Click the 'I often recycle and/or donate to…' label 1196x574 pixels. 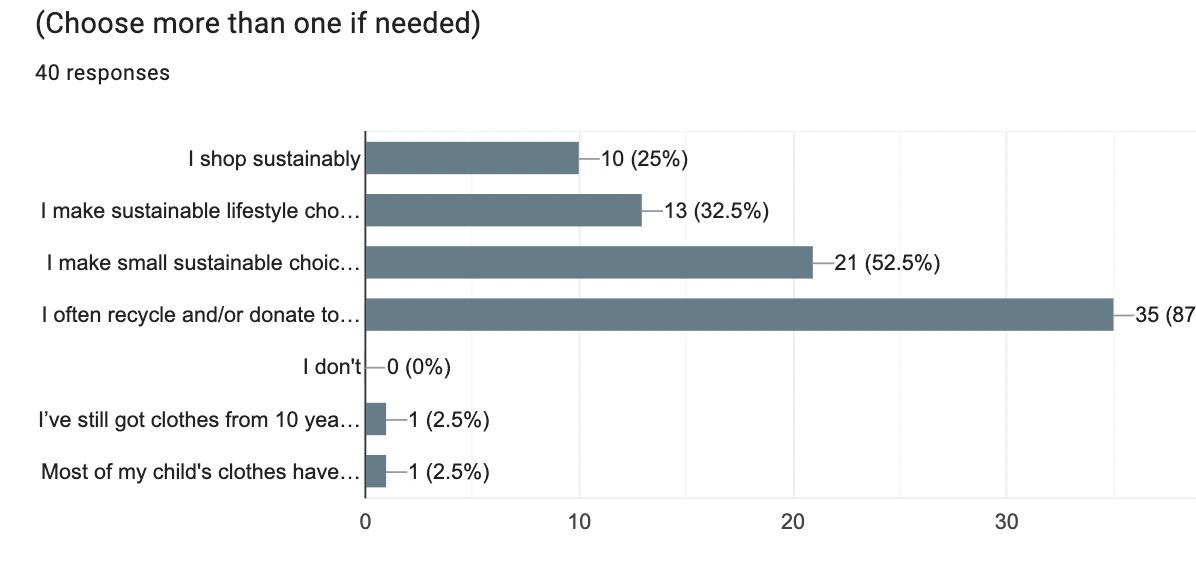(201, 316)
